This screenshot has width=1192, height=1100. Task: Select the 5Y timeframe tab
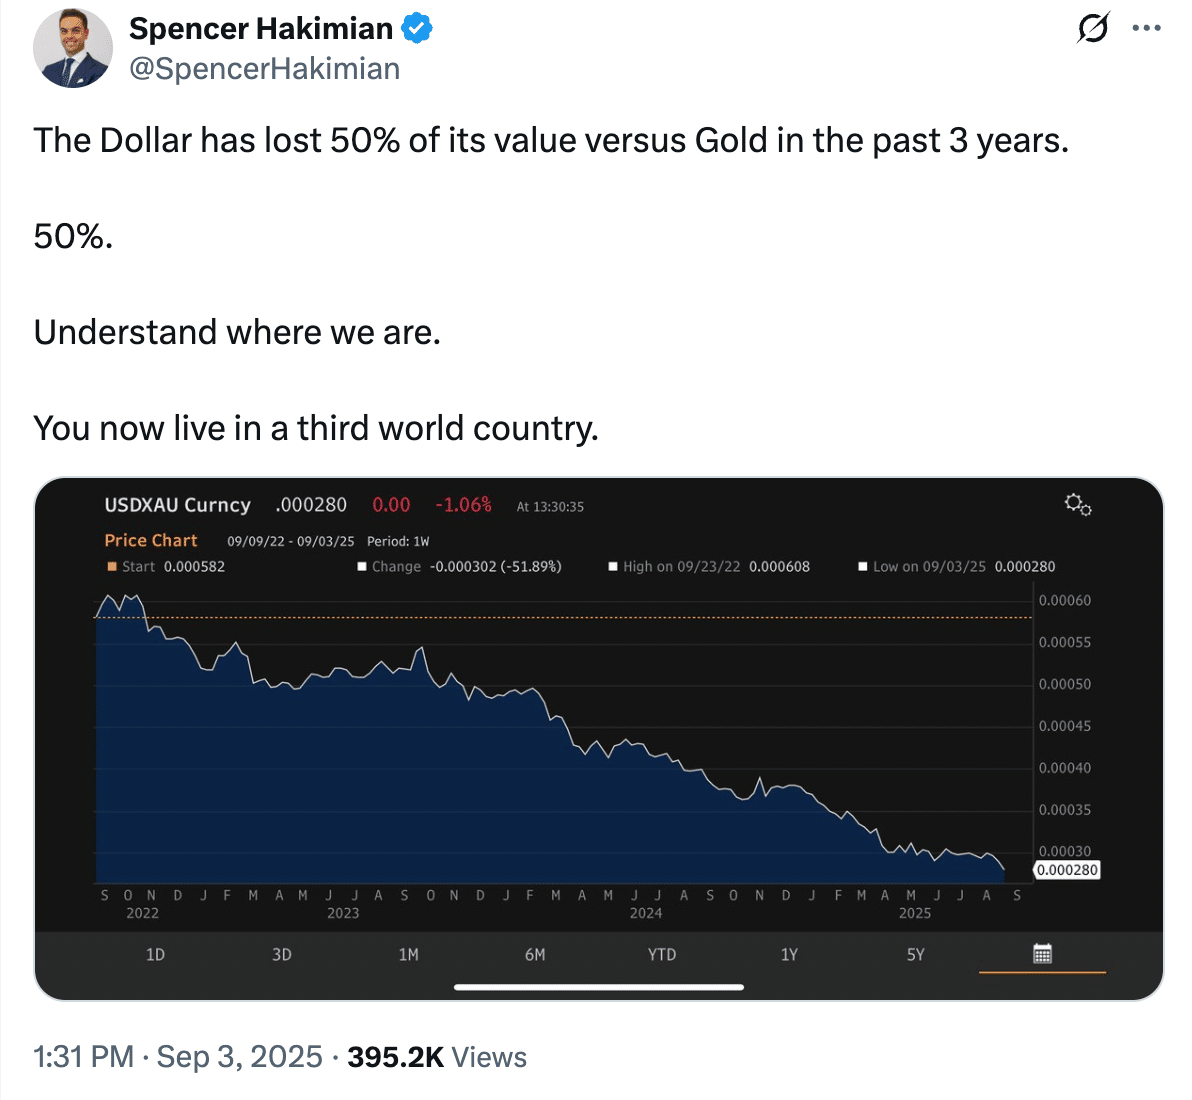(915, 955)
